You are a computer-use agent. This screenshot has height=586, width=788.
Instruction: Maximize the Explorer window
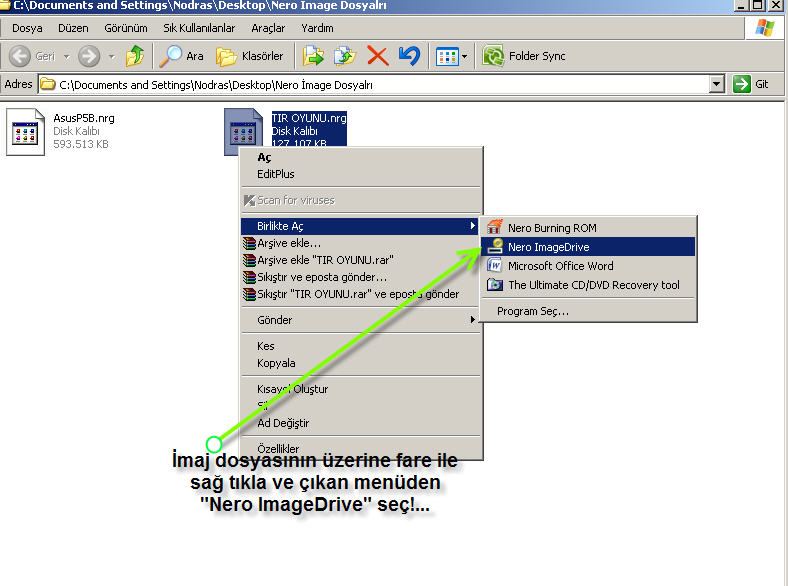(757, 5)
